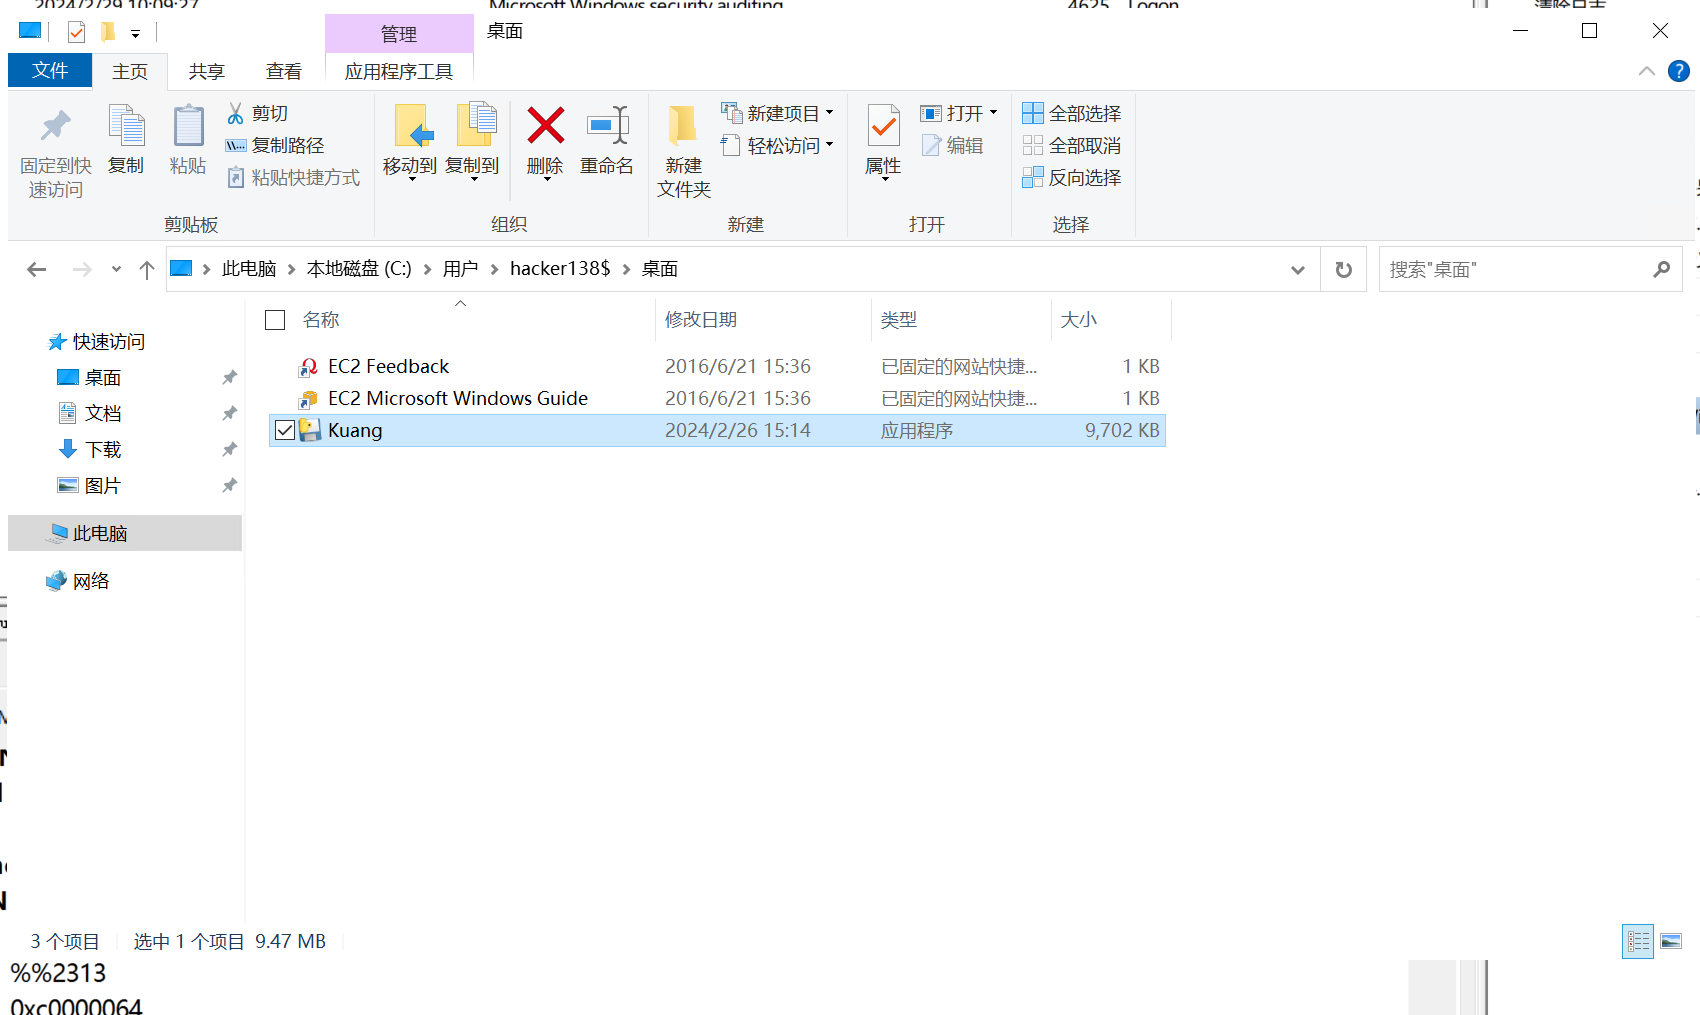
Task: Expand the address bar history dropdown
Action: (1298, 269)
